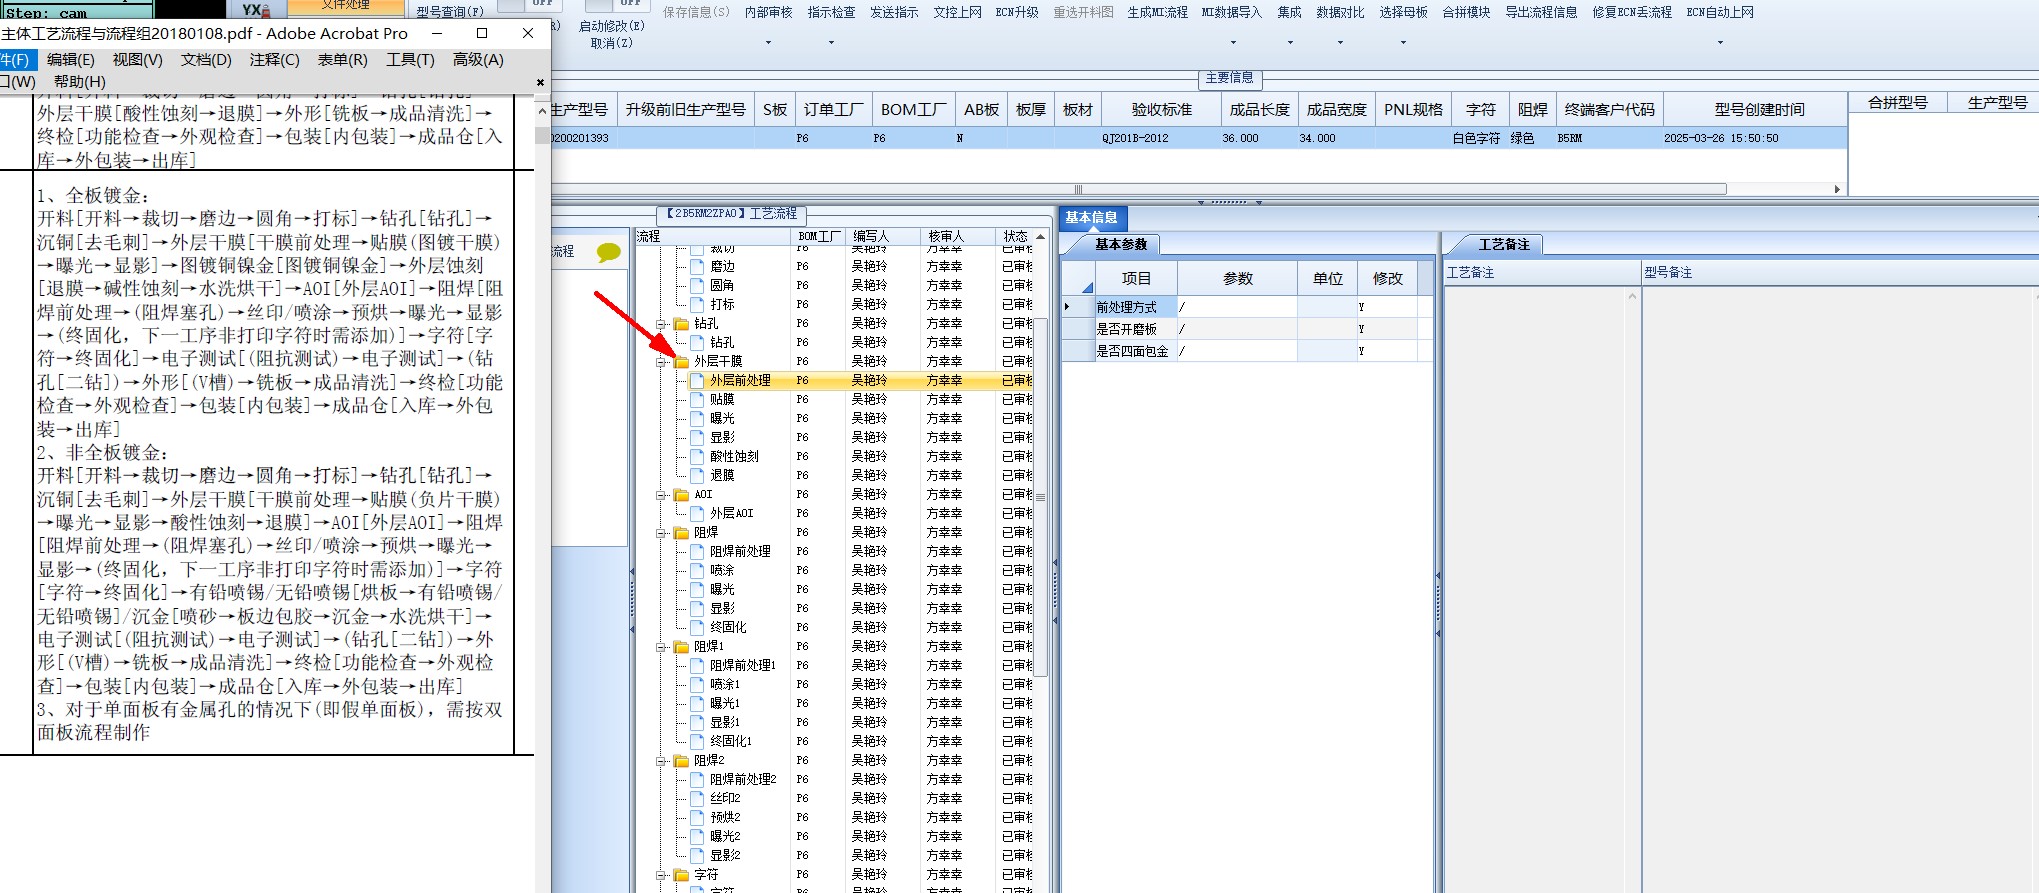
Task: Select the 基本参数 tab
Action: click(x=1120, y=244)
